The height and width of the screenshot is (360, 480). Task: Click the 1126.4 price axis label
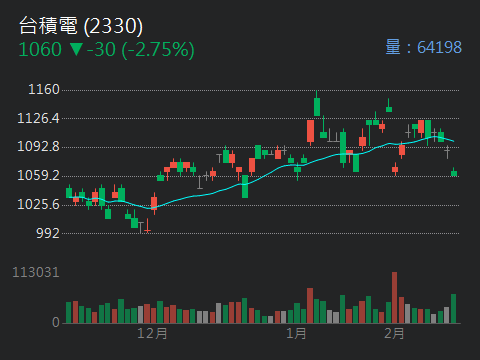[38, 118]
